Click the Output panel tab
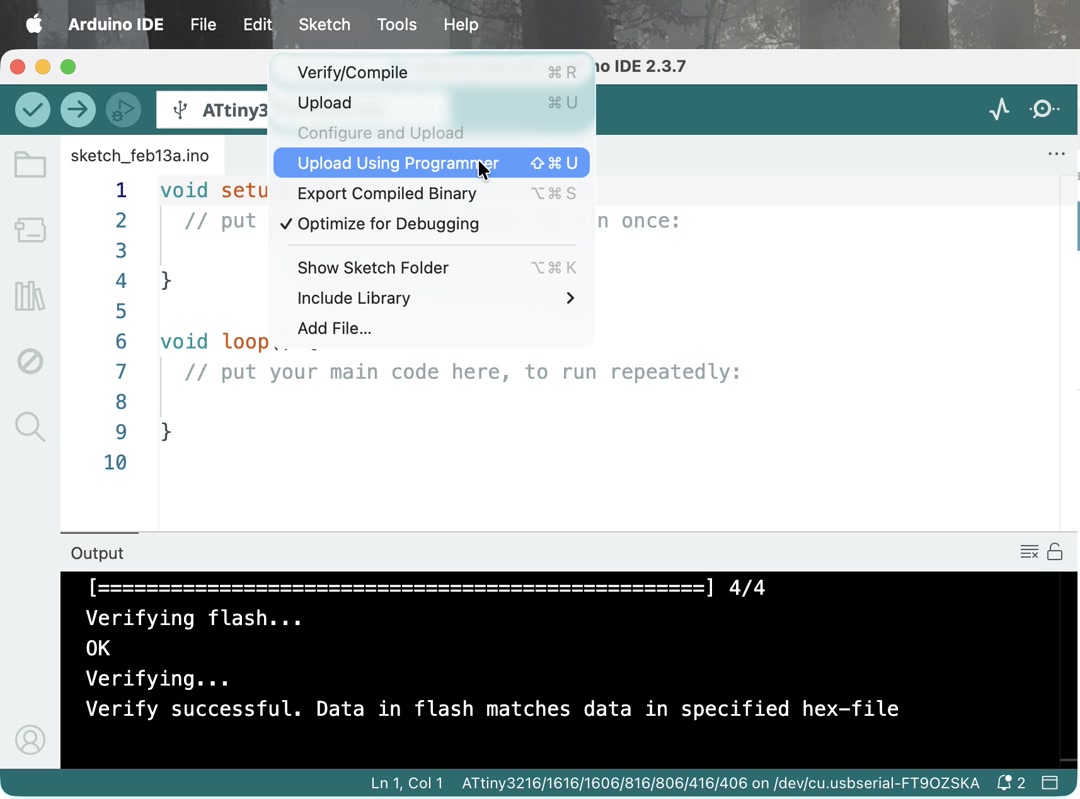Screen dimensions: 1080x799 [97, 553]
